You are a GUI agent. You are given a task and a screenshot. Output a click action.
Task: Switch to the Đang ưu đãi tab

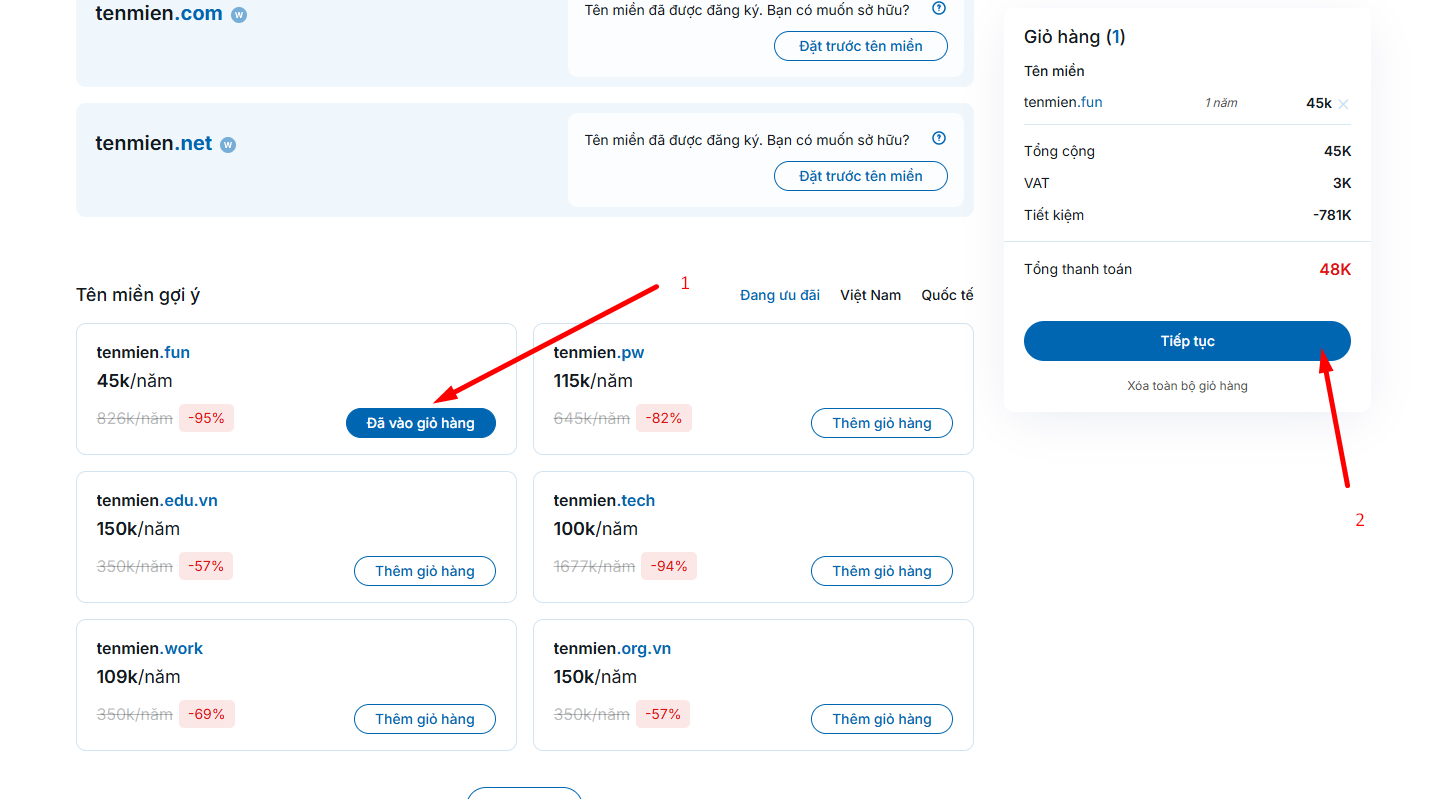point(779,295)
